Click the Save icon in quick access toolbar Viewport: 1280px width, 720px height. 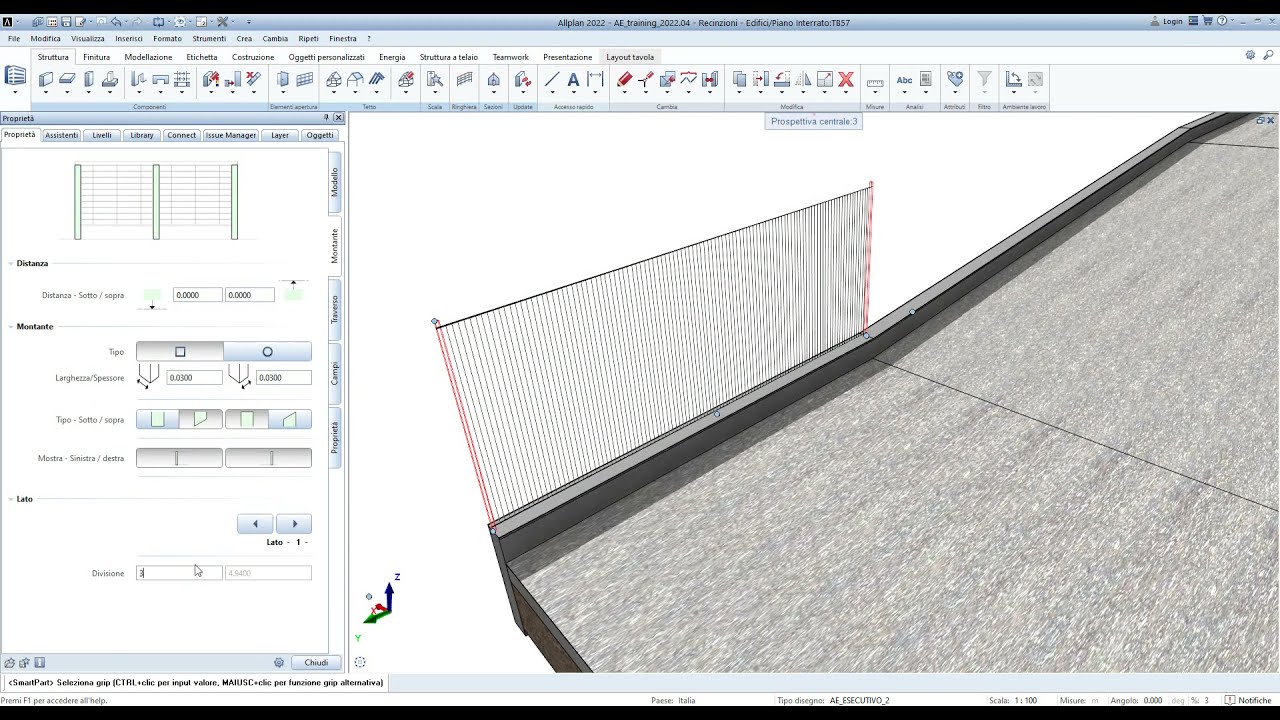click(x=66, y=21)
